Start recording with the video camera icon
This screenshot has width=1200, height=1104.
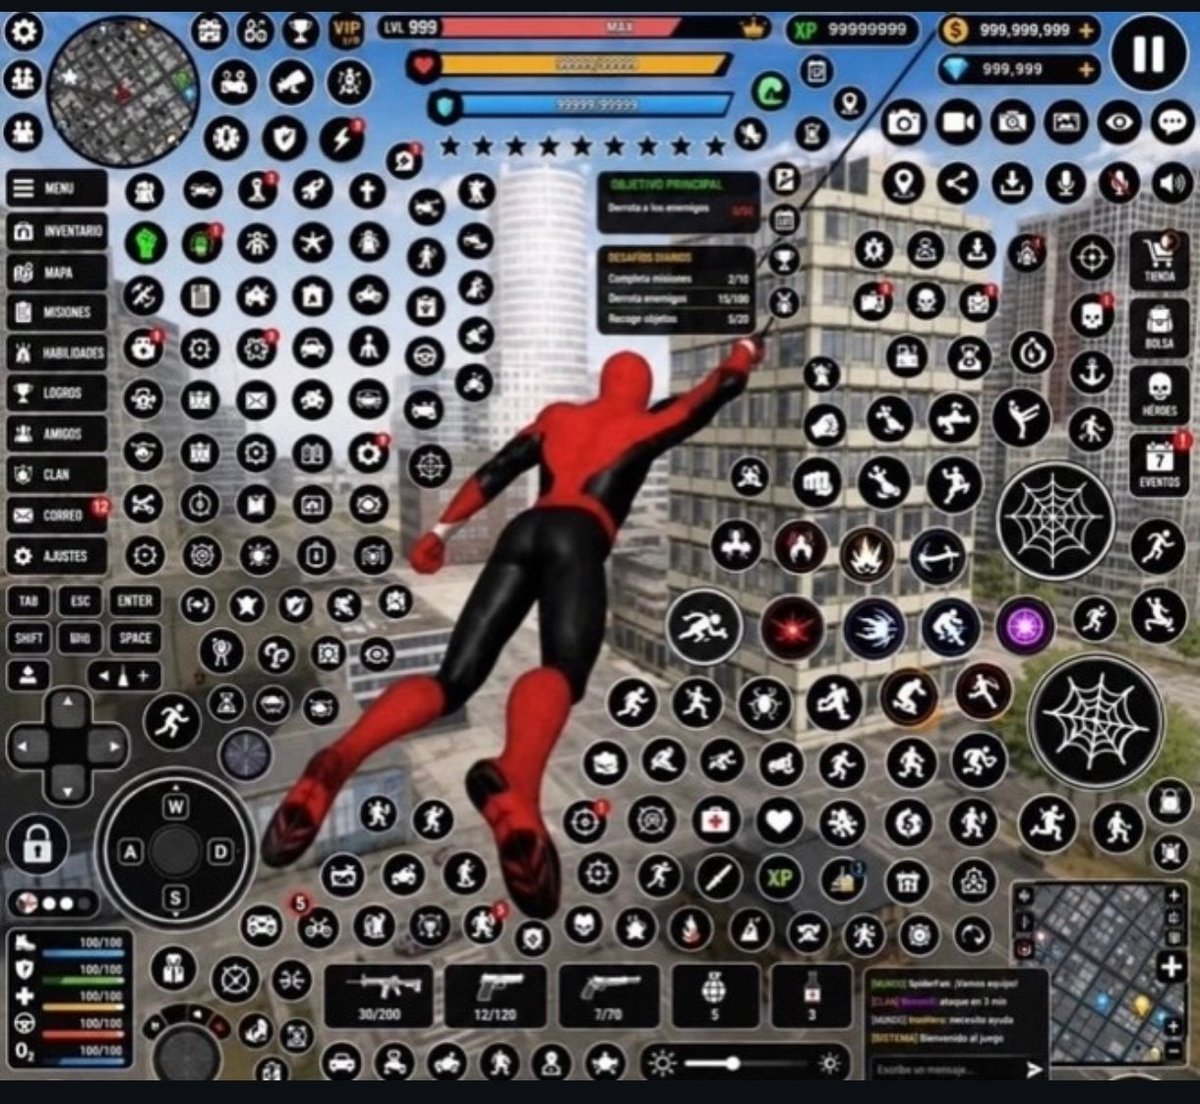coord(958,123)
